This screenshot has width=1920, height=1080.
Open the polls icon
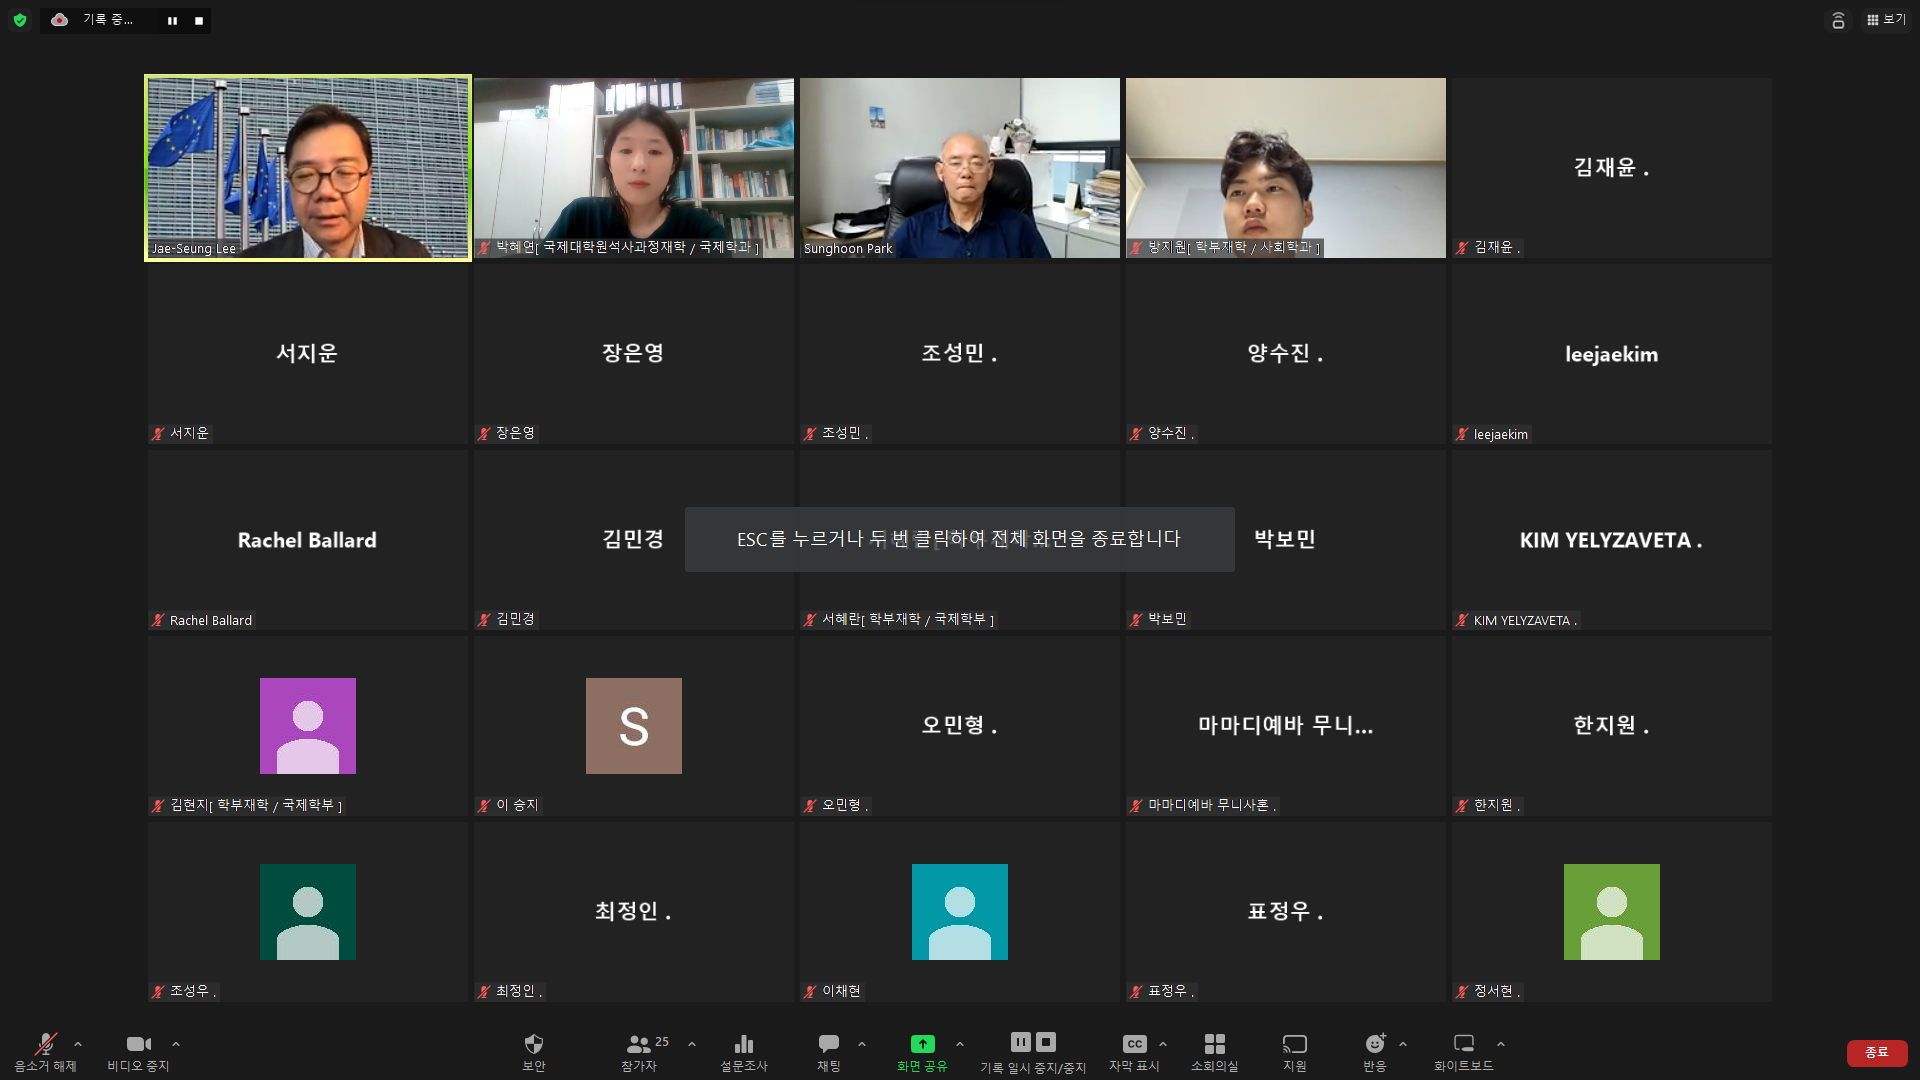pos(743,1045)
